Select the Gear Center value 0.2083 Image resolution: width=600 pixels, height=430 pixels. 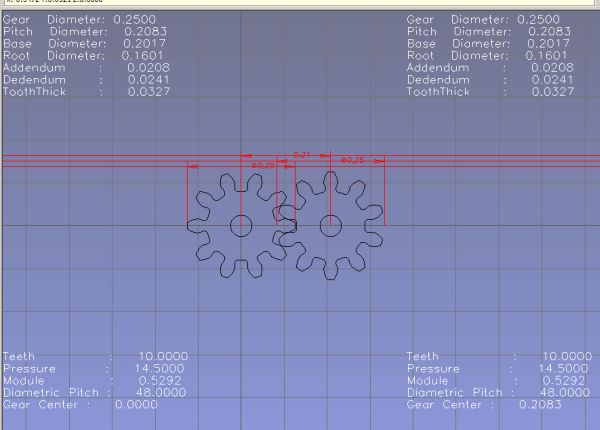(x=540, y=405)
